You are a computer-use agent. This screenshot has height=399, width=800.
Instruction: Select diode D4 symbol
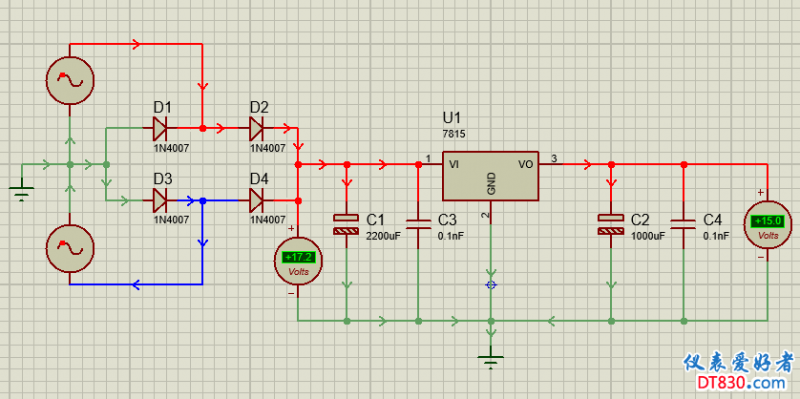[256, 201]
